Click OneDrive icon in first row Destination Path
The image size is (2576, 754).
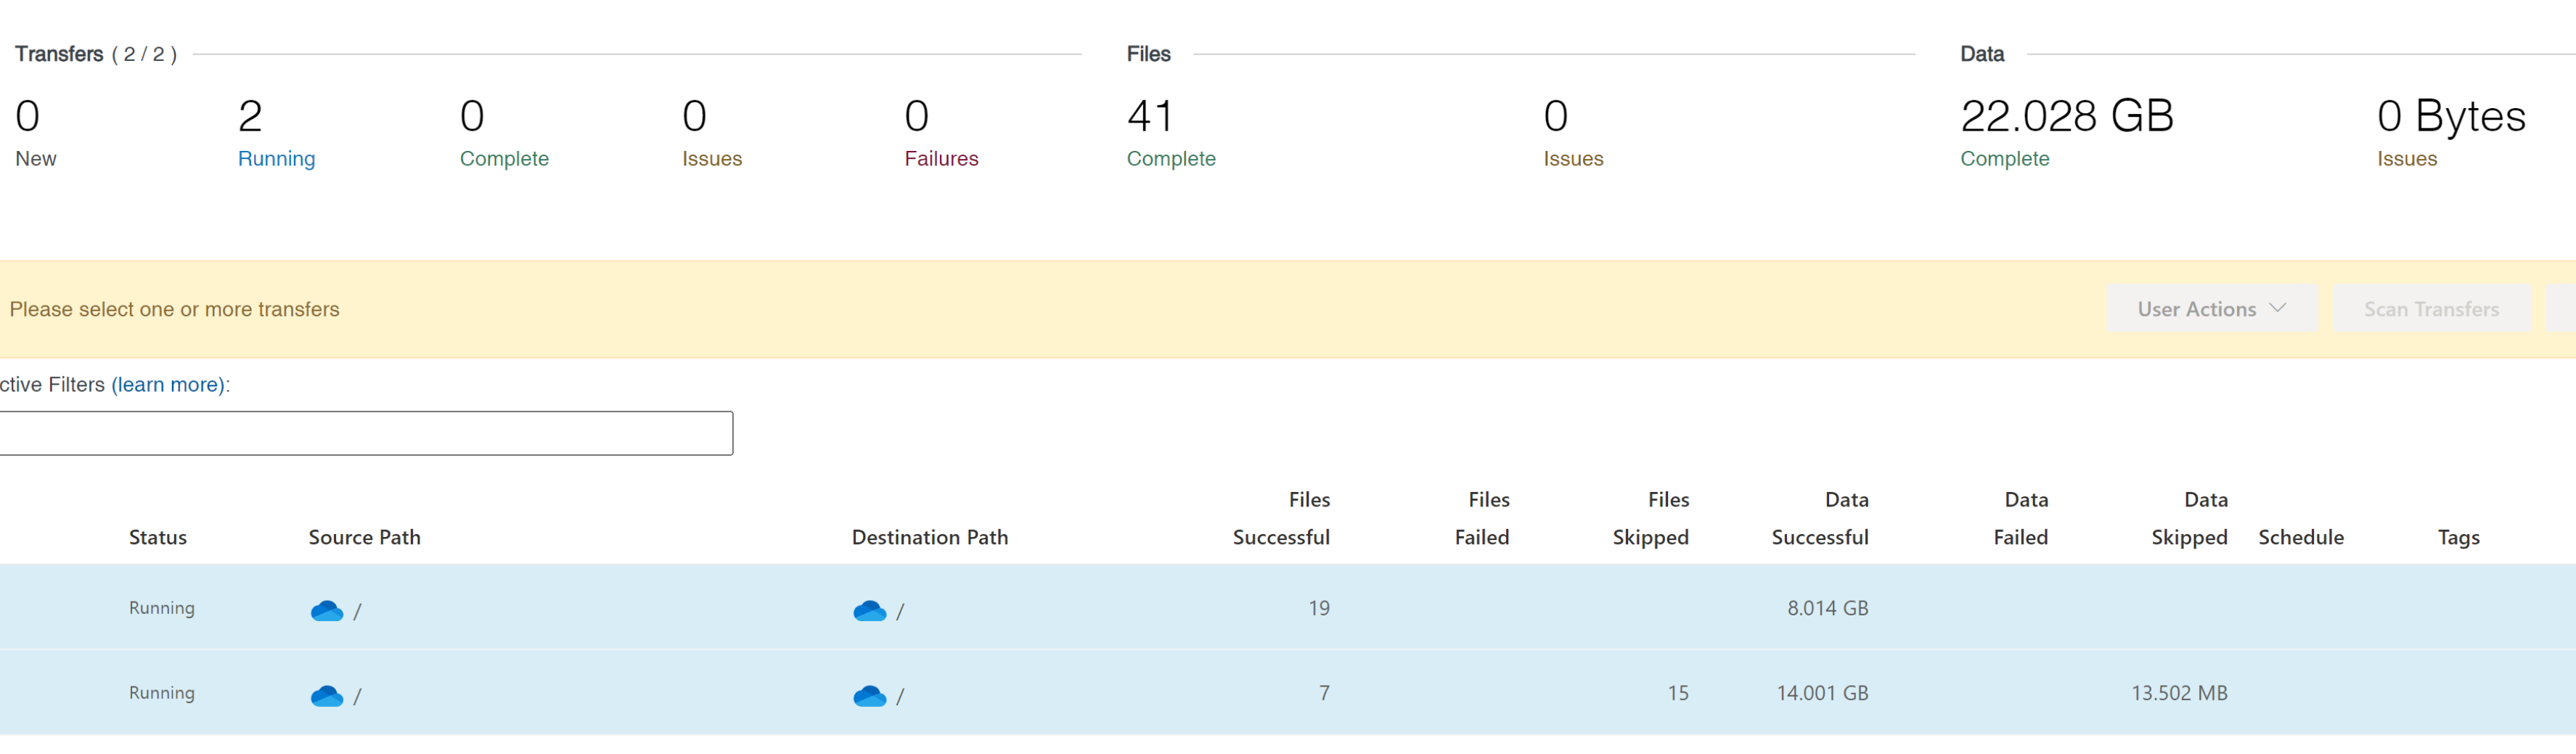coord(869,611)
